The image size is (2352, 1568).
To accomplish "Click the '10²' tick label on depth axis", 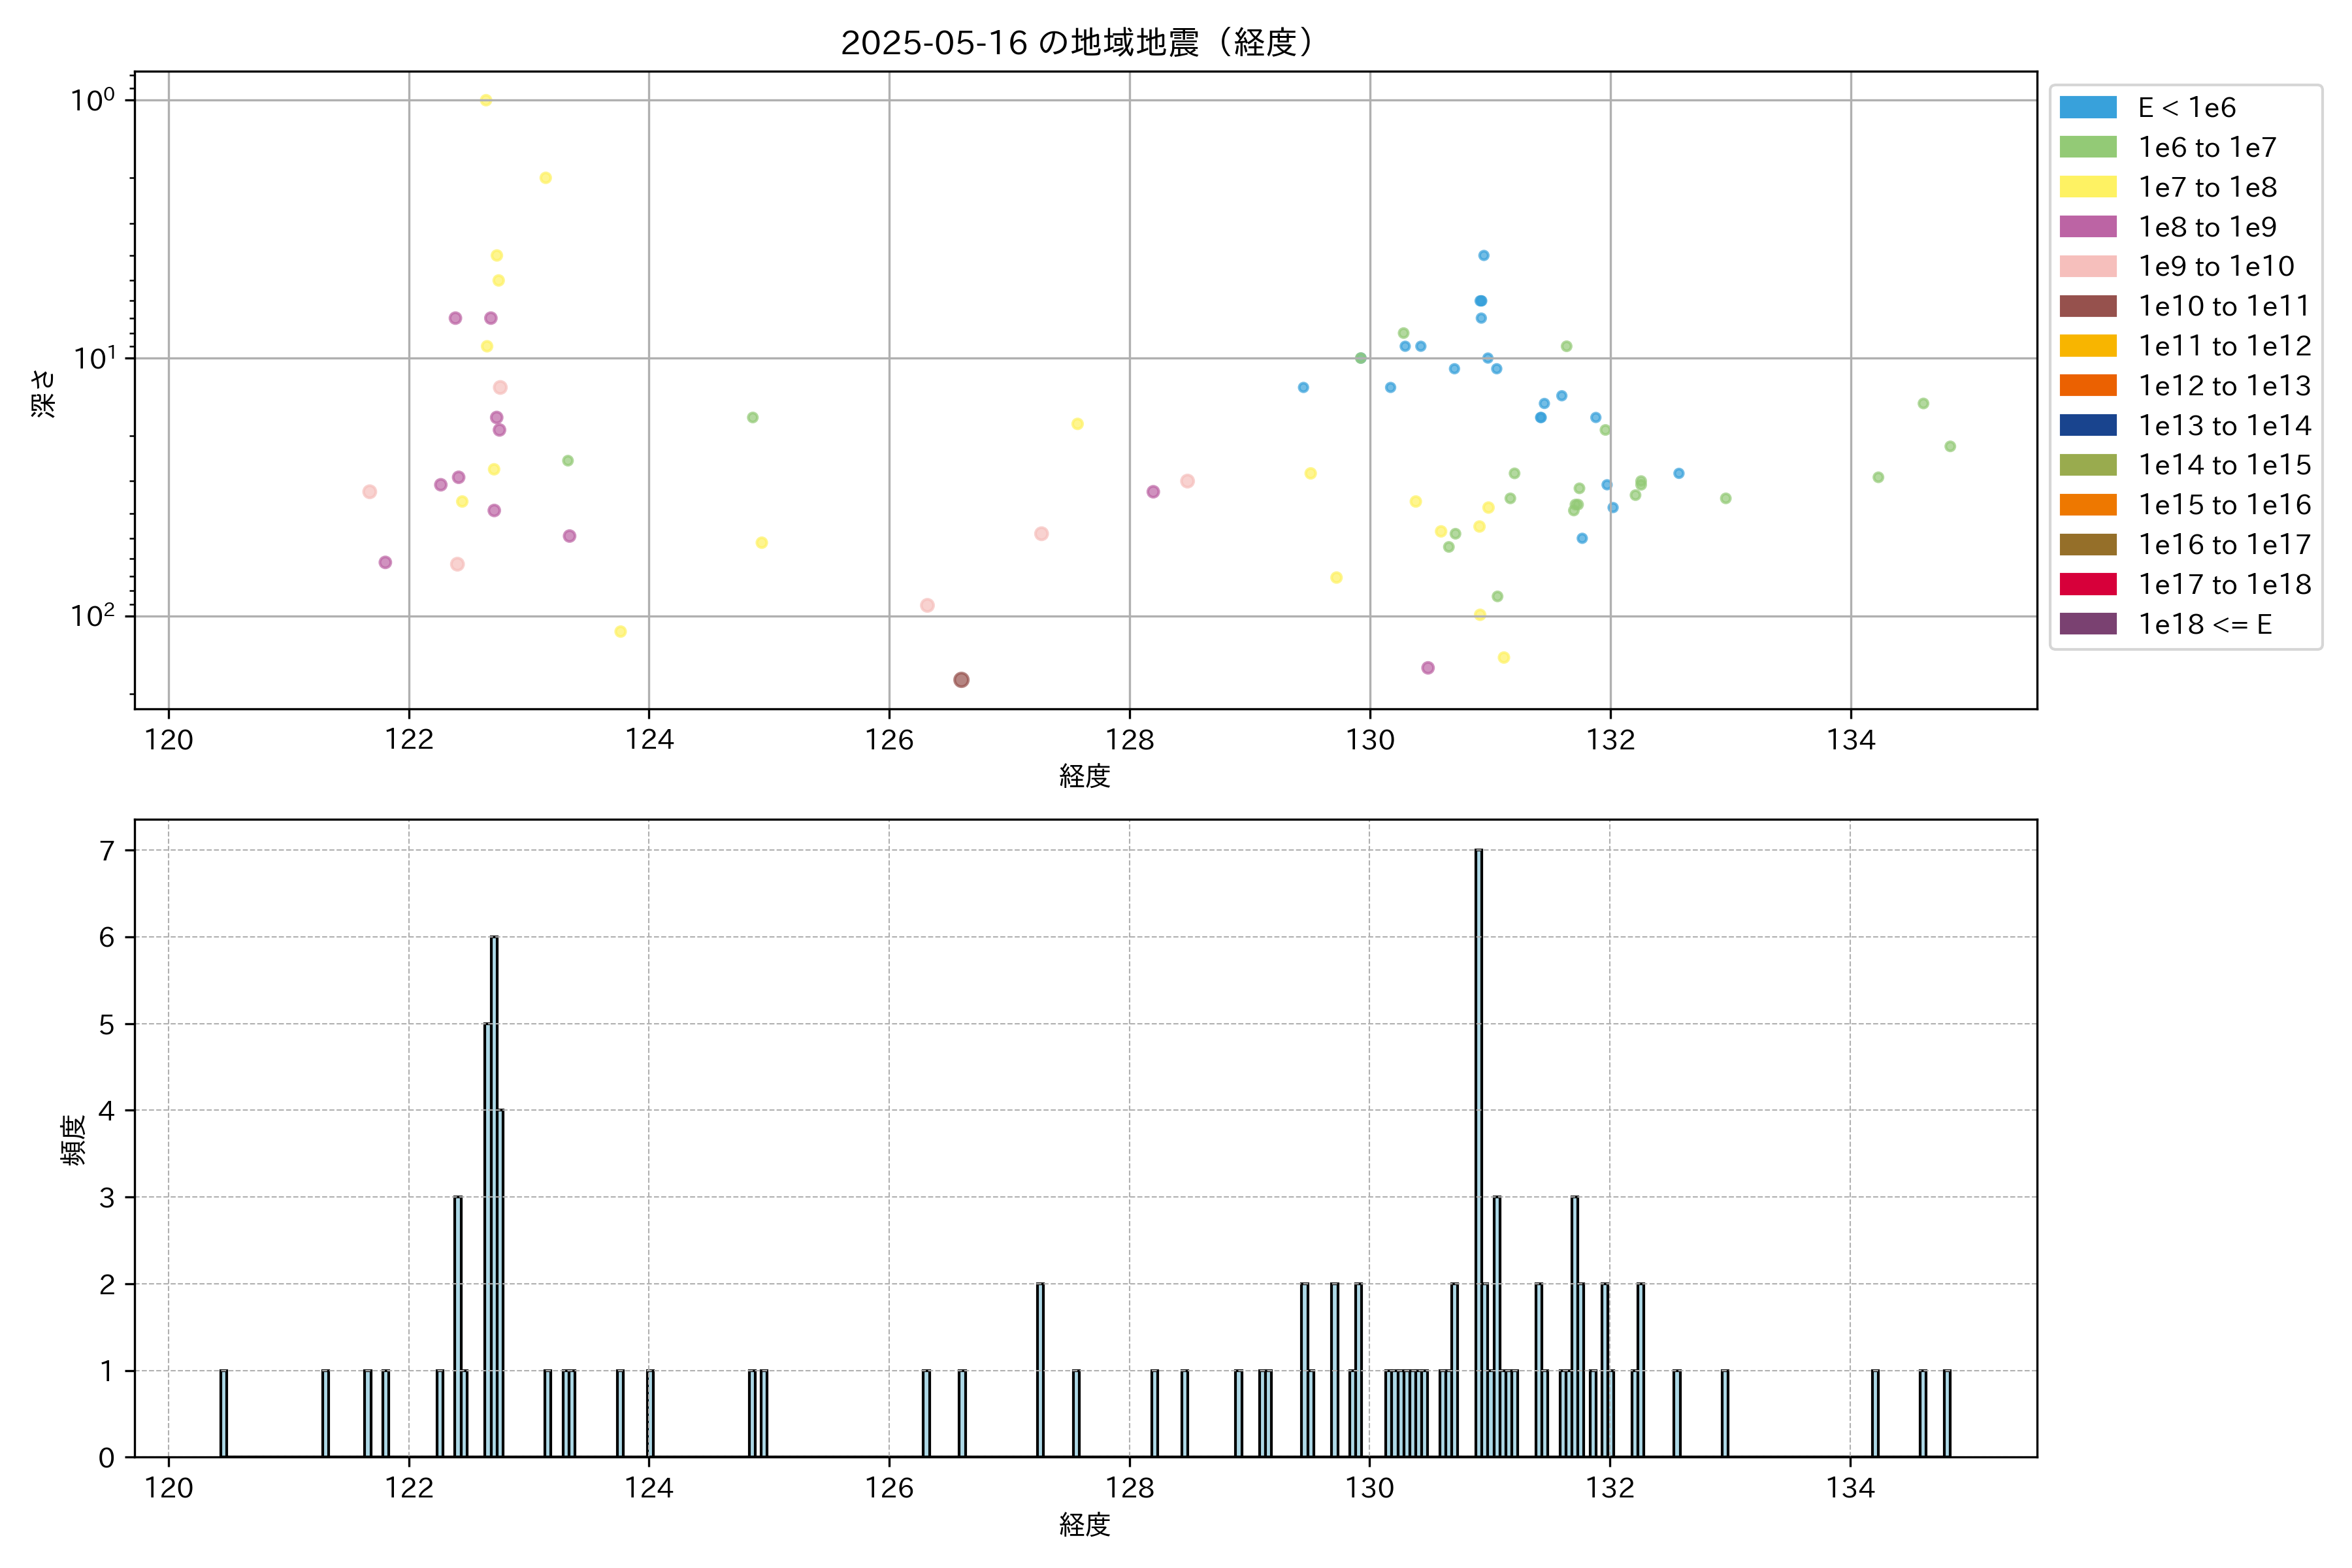I will (92, 615).
